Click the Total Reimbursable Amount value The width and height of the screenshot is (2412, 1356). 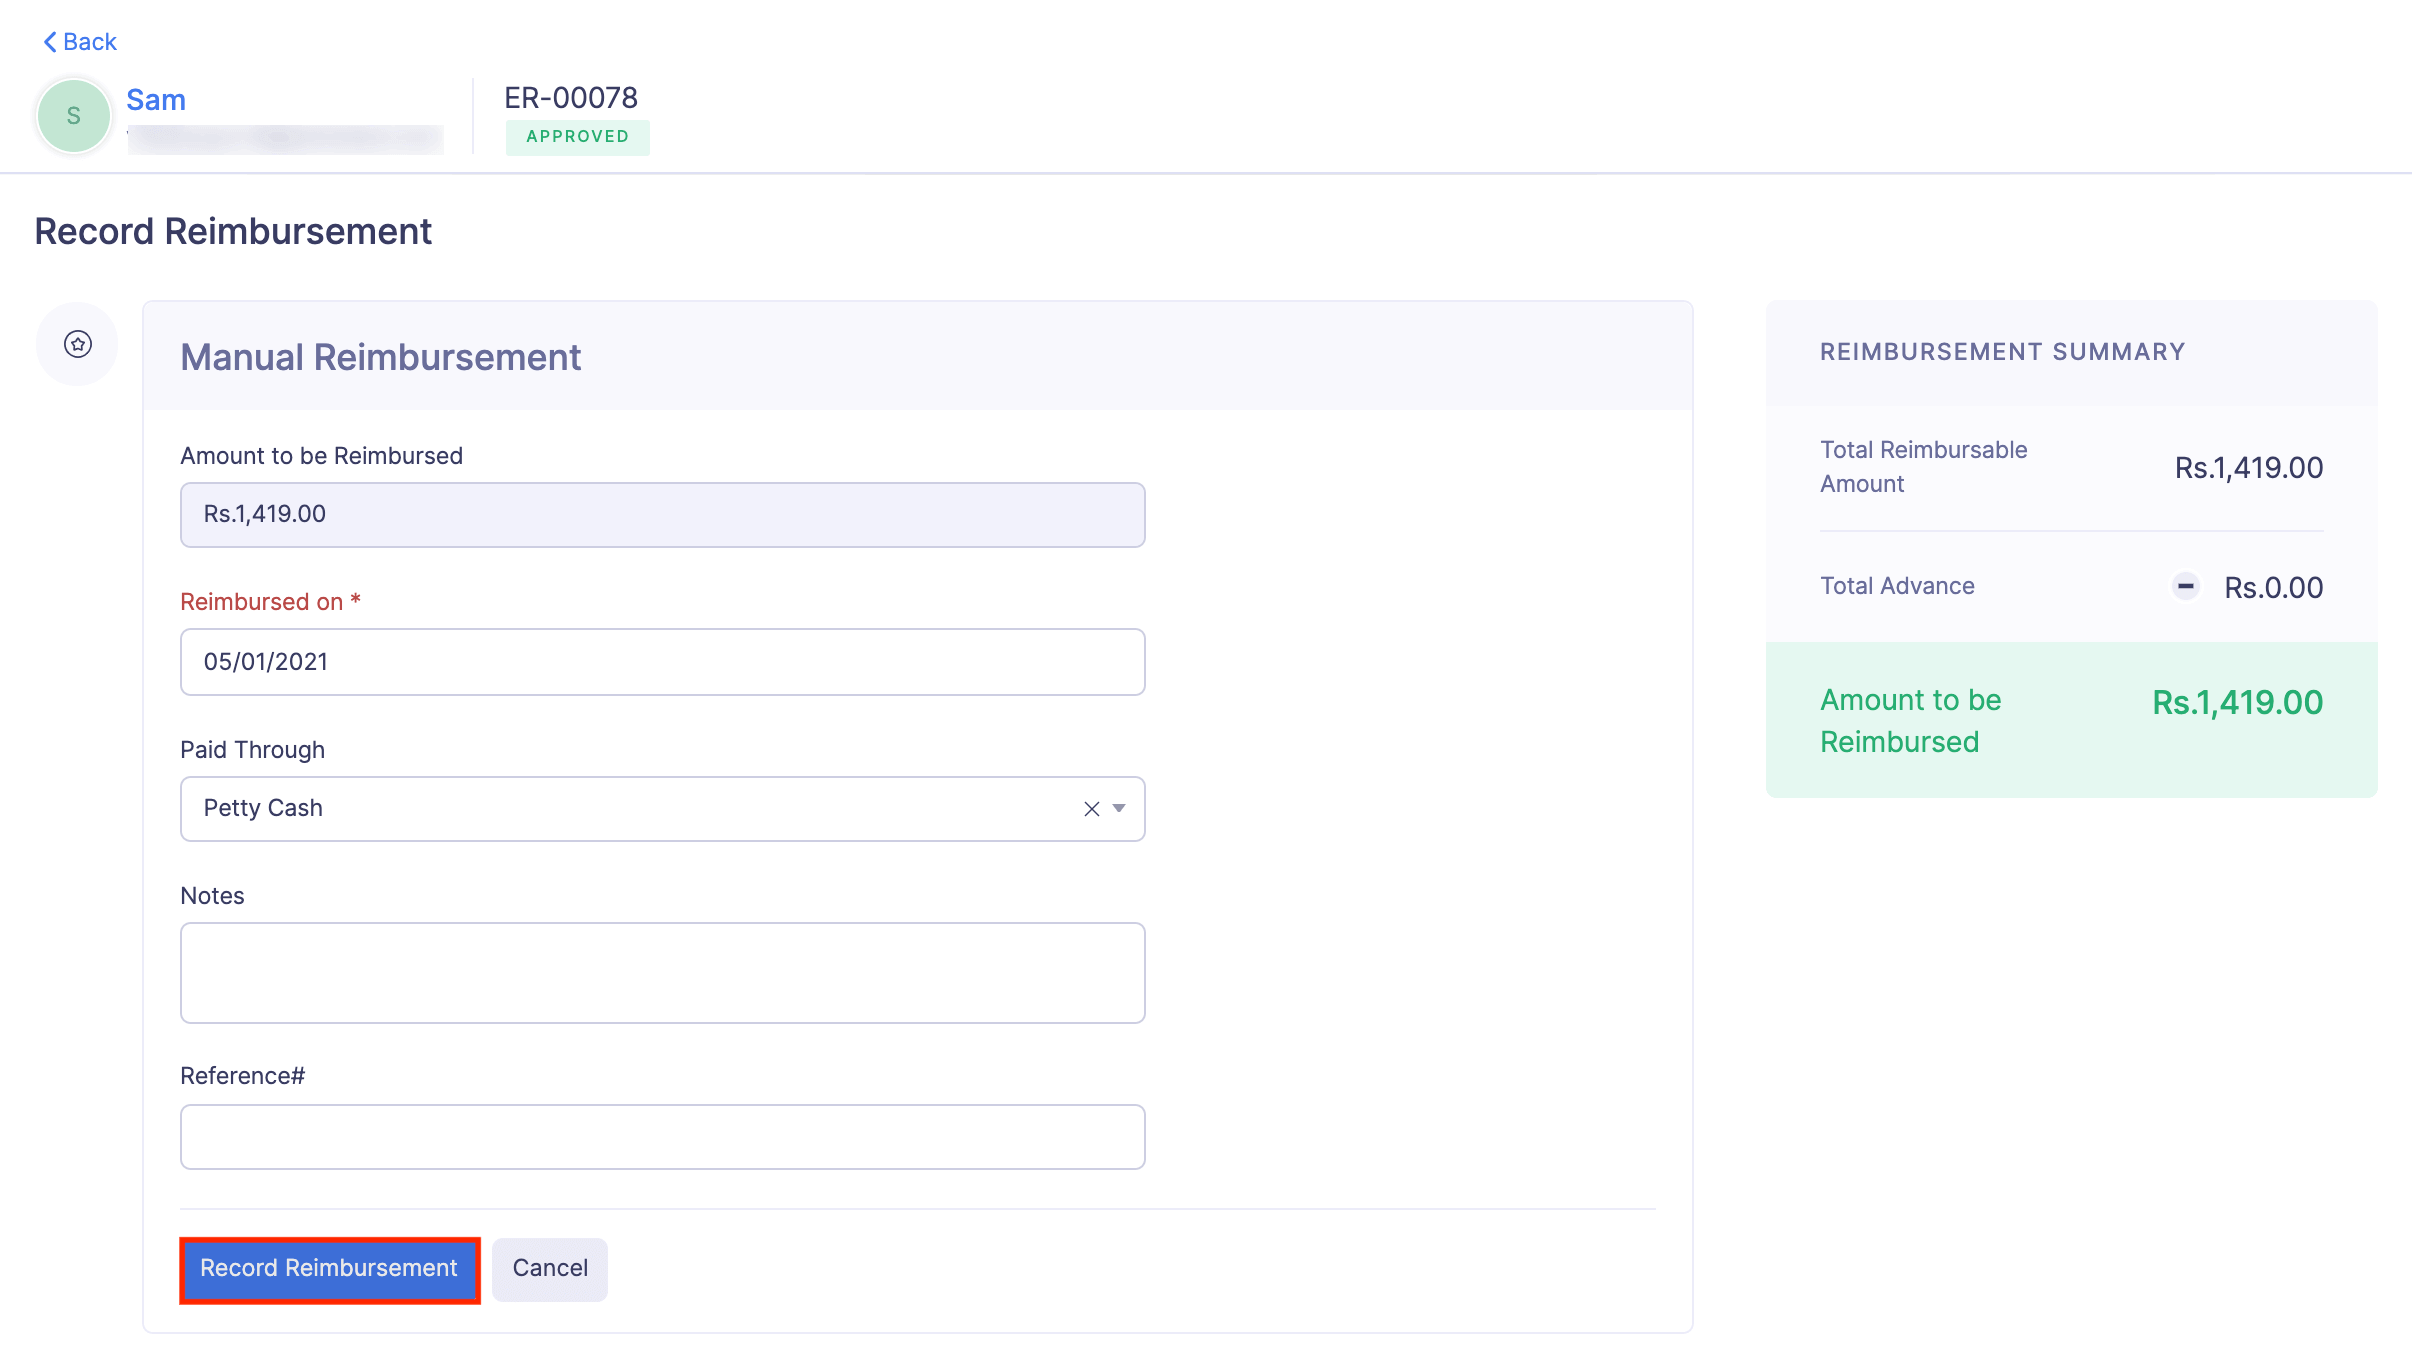click(x=2248, y=468)
